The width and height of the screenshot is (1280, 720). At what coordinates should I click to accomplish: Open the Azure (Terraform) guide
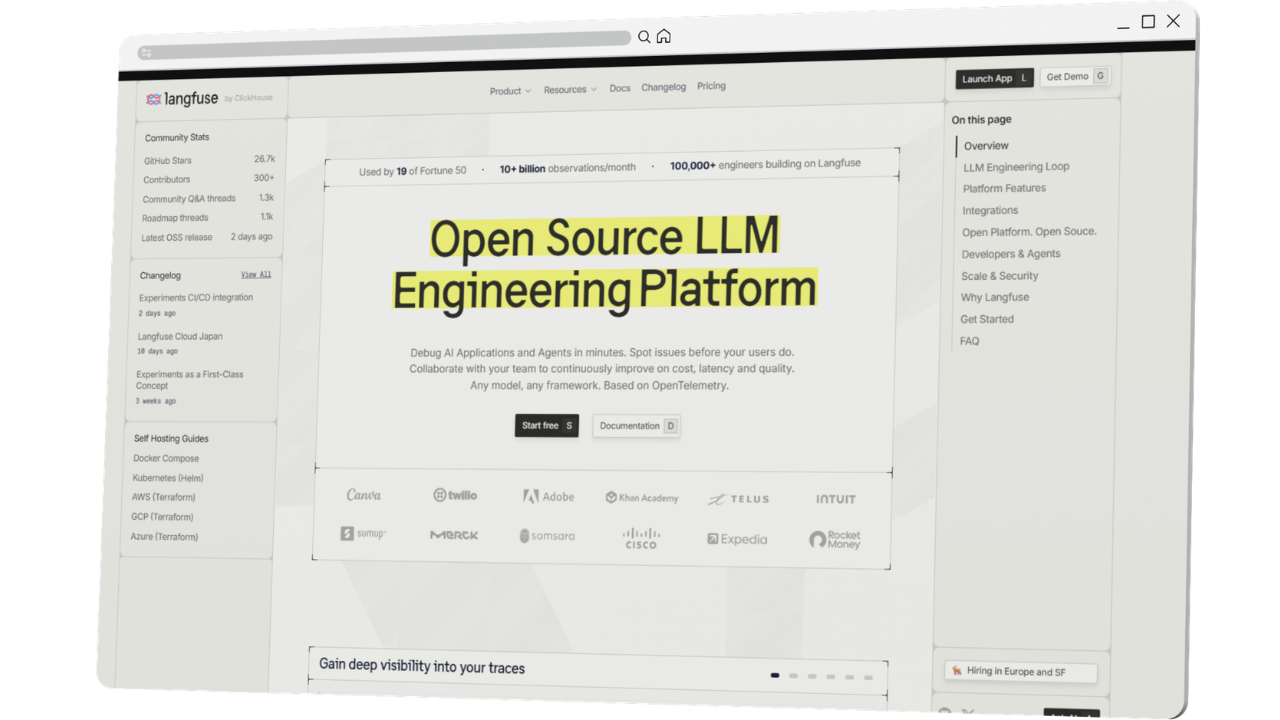[164, 537]
